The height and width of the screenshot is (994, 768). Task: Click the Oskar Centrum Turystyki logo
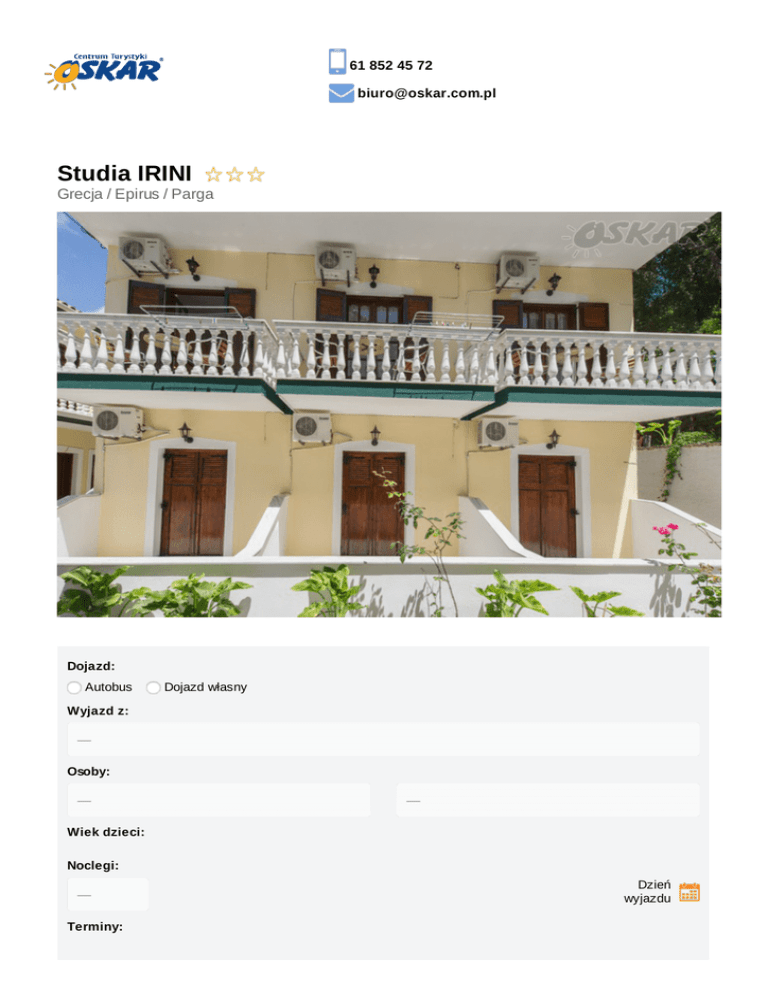[x=103, y=71]
